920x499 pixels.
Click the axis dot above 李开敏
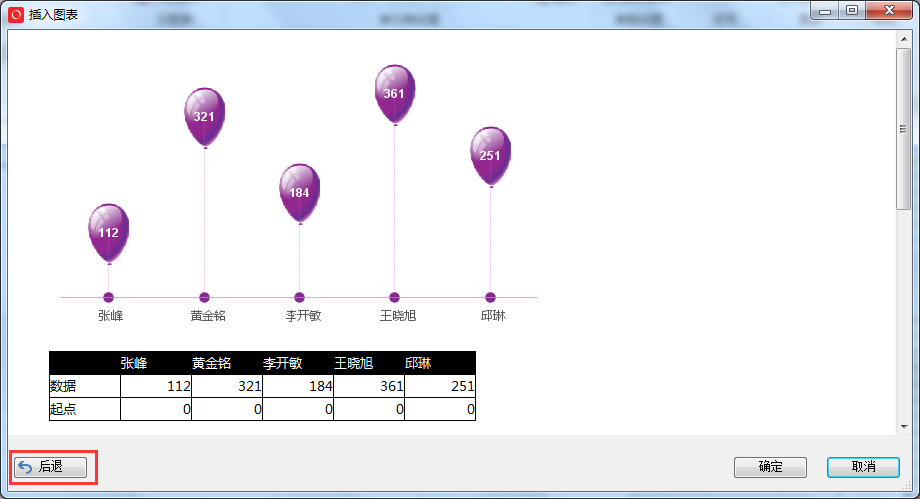[x=299, y=298]
